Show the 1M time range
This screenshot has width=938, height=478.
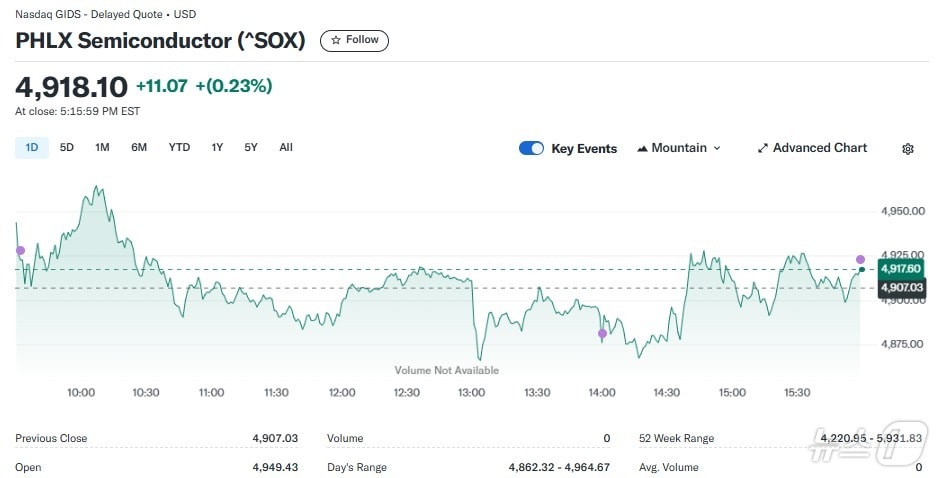click(x=102, y=148)
